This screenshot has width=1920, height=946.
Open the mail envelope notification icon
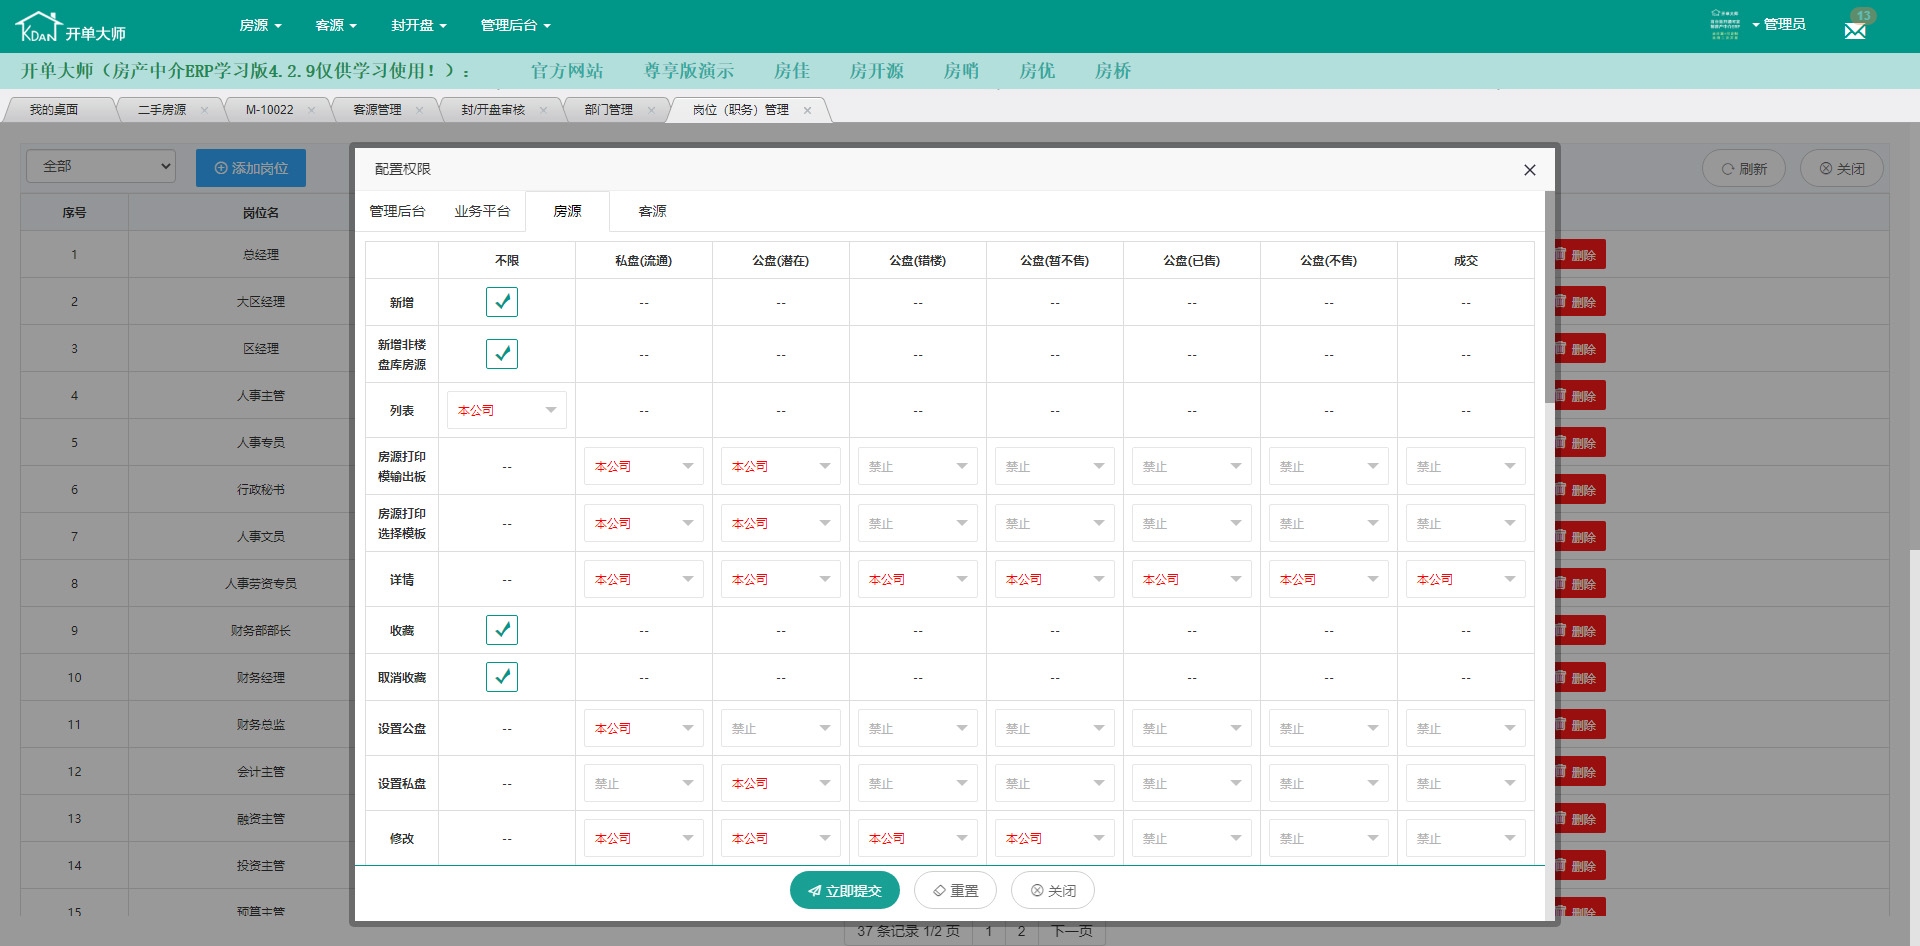pos(1855,30)
